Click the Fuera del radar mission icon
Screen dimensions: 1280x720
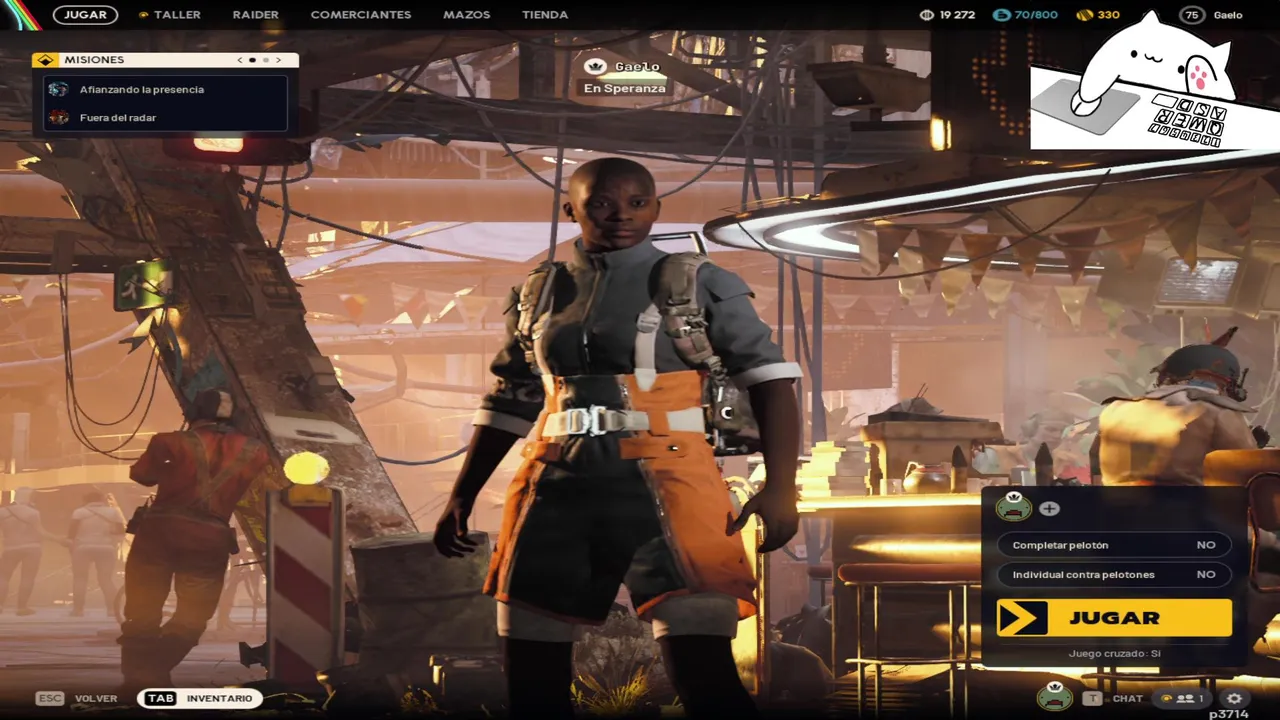point(59,117)
